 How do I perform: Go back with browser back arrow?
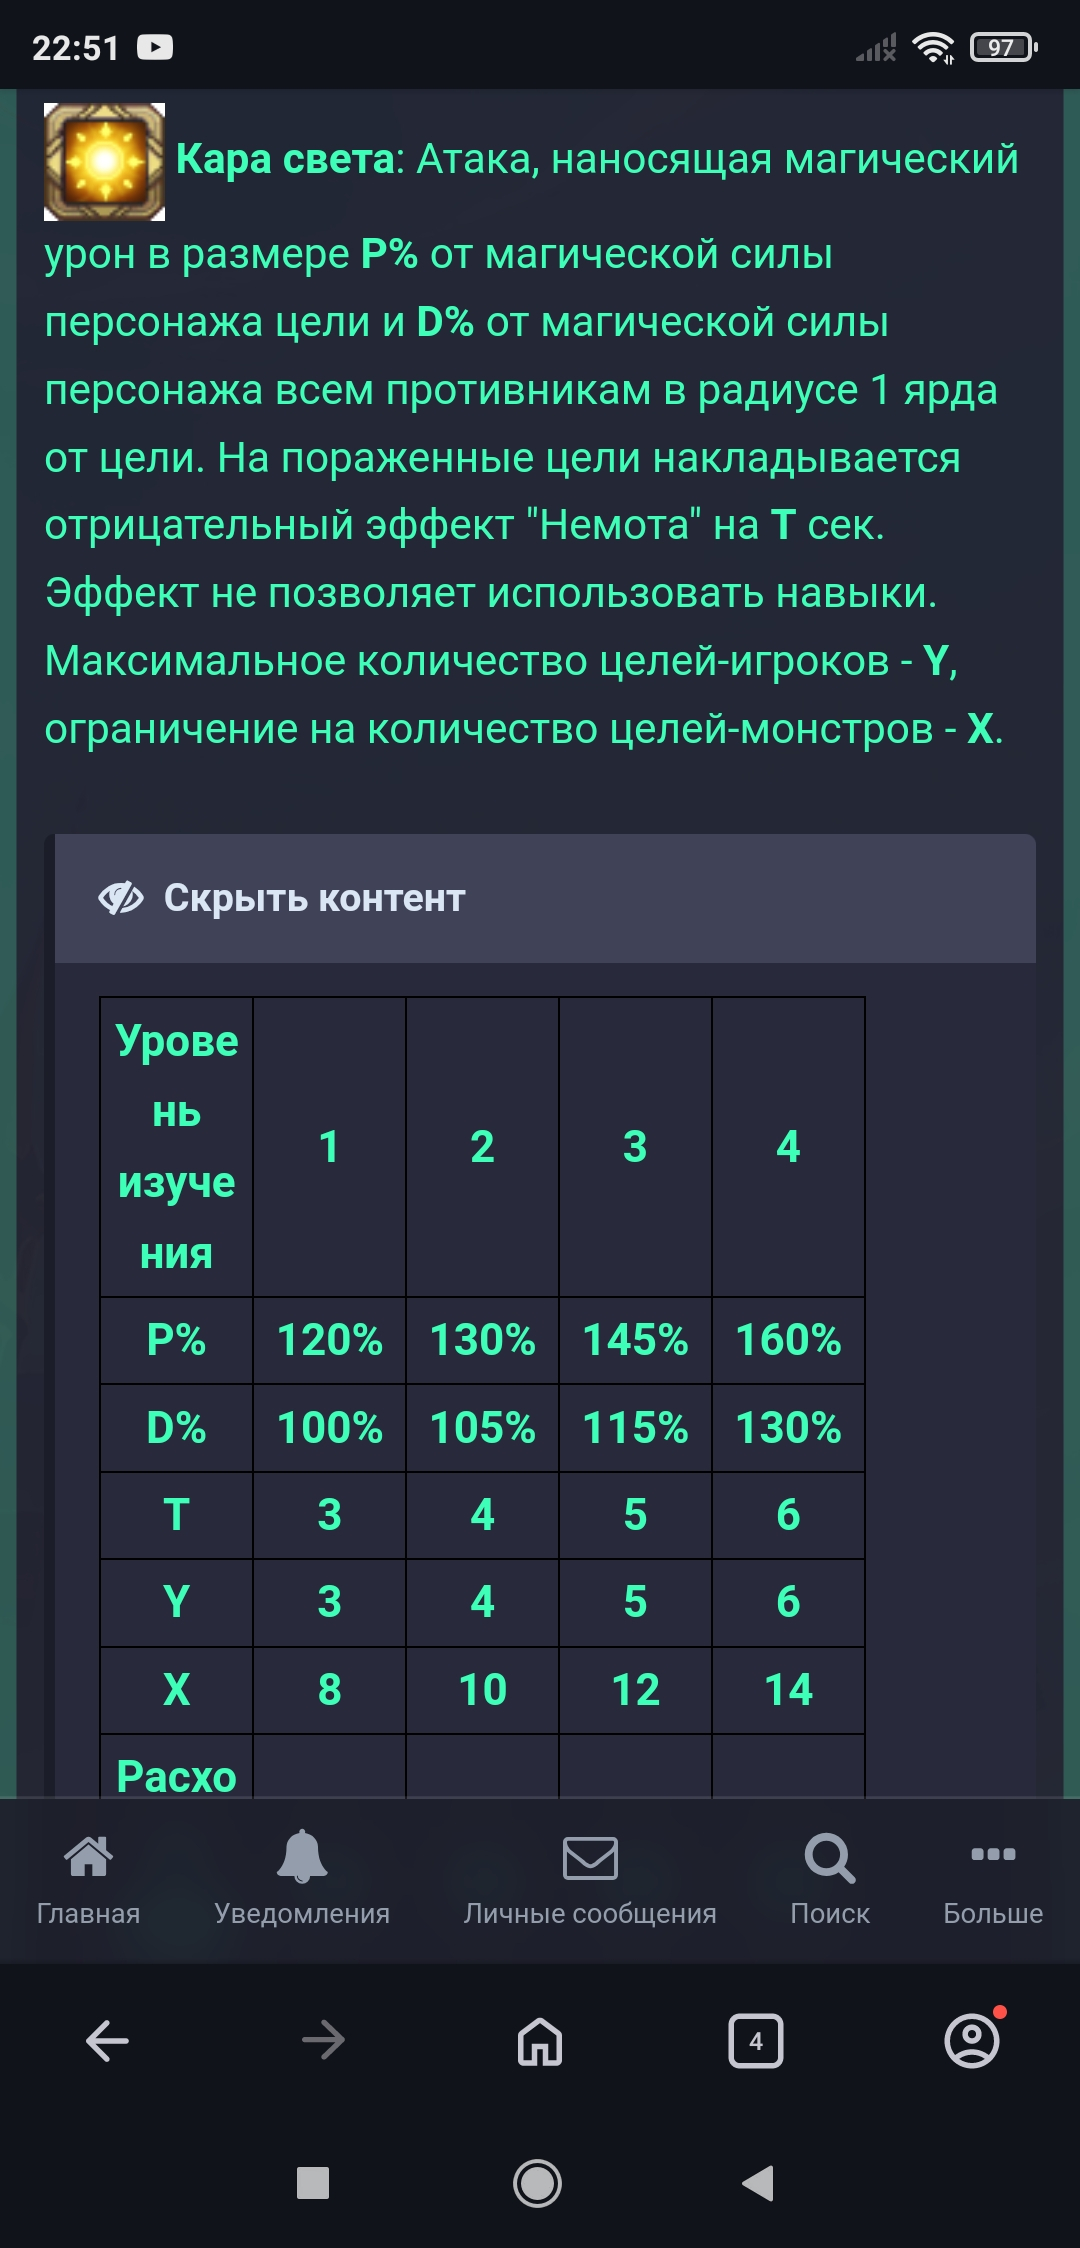(x=107, y=2041)
